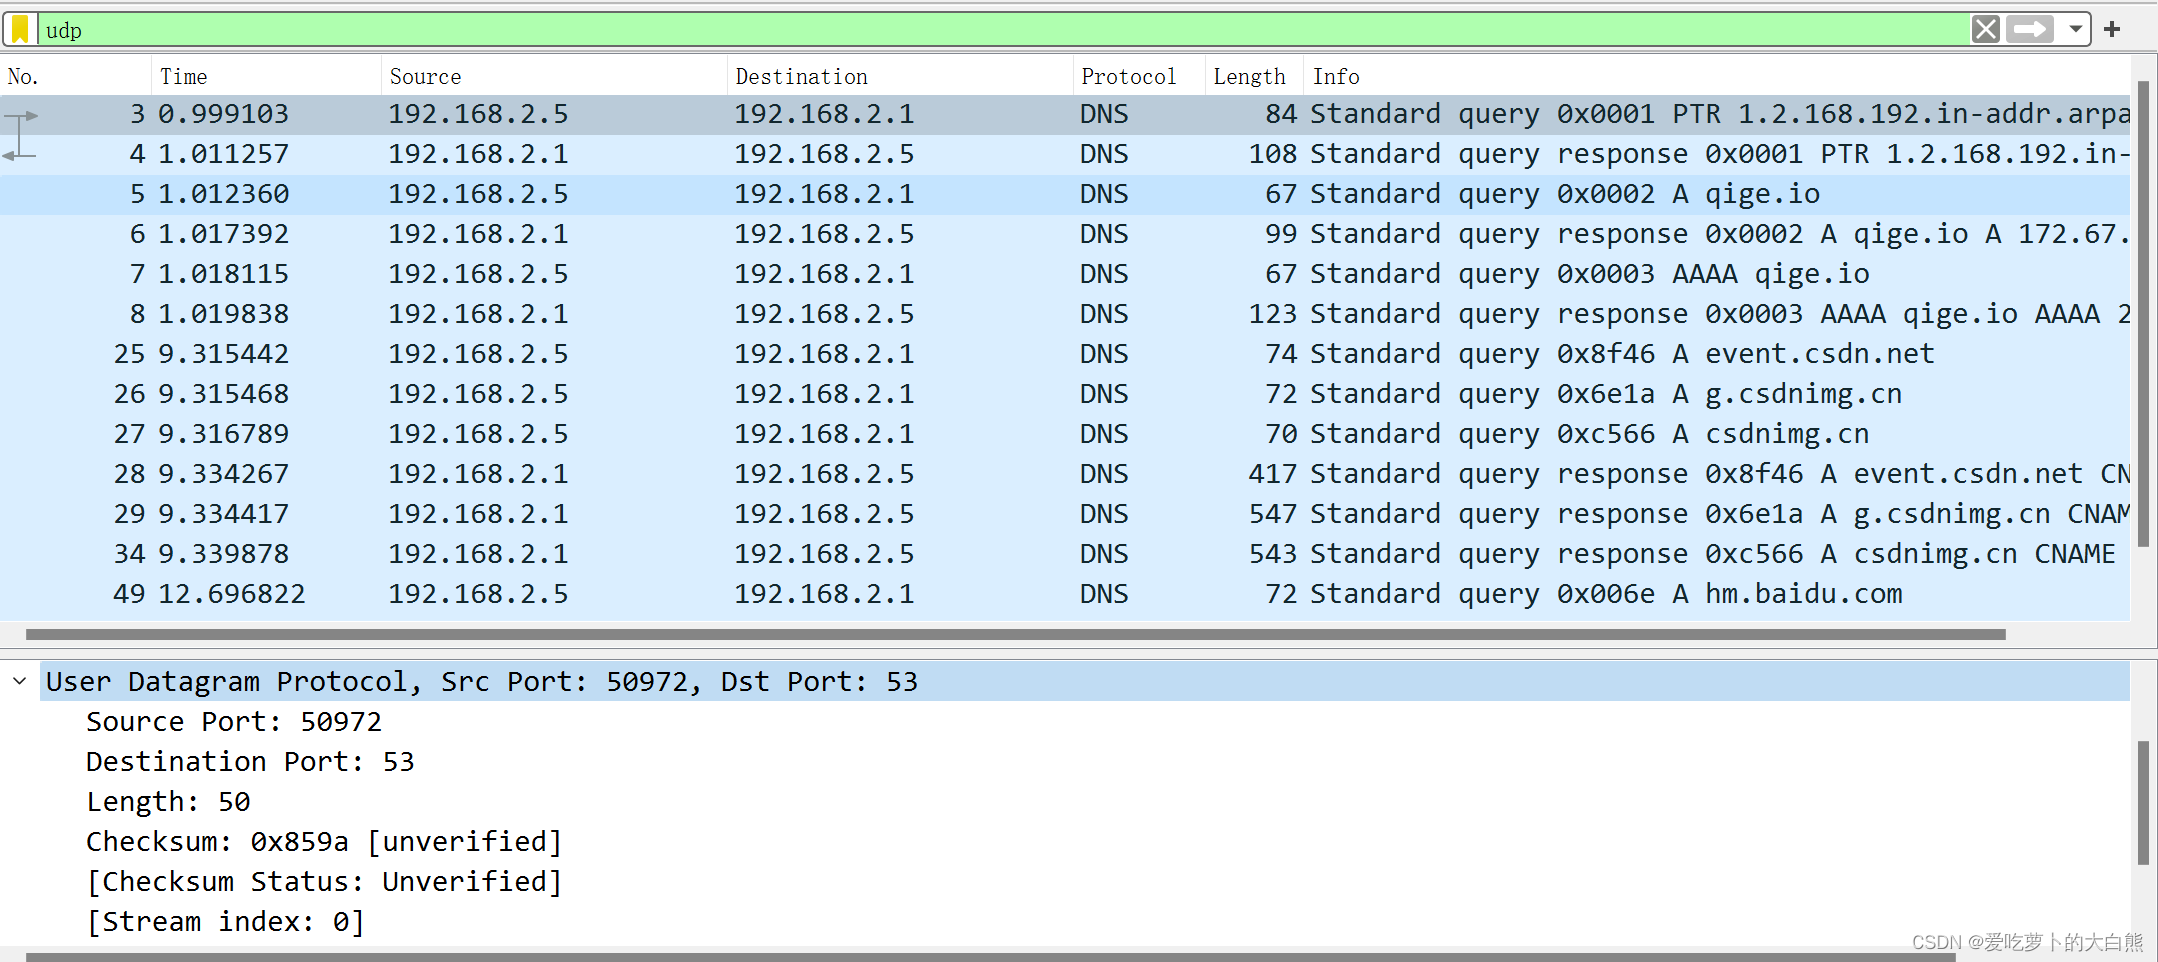This screenshot has height=962, width=2158.
Task: Sort packets by the Time column
Action: pyautogui.click(x=266, y=76)
